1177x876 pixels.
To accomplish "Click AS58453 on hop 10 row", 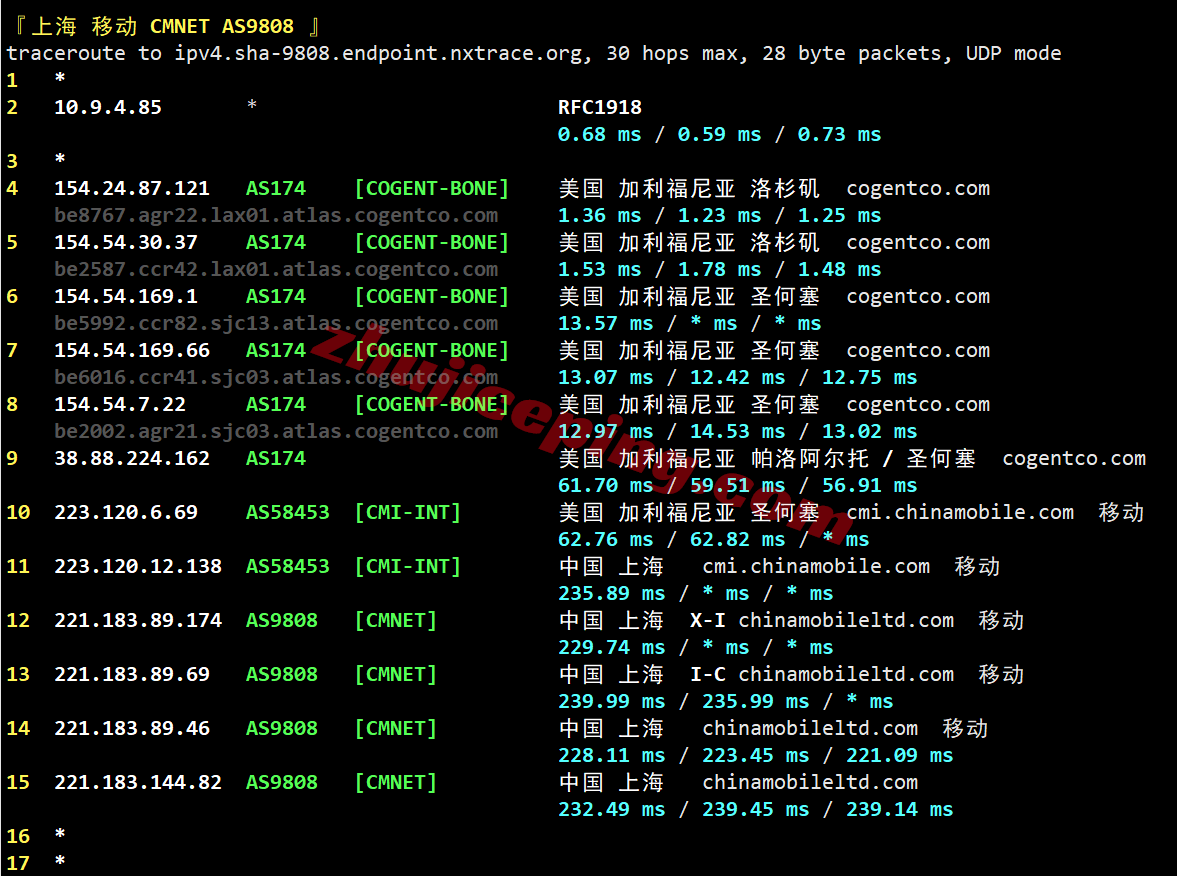I will (288, 513).
